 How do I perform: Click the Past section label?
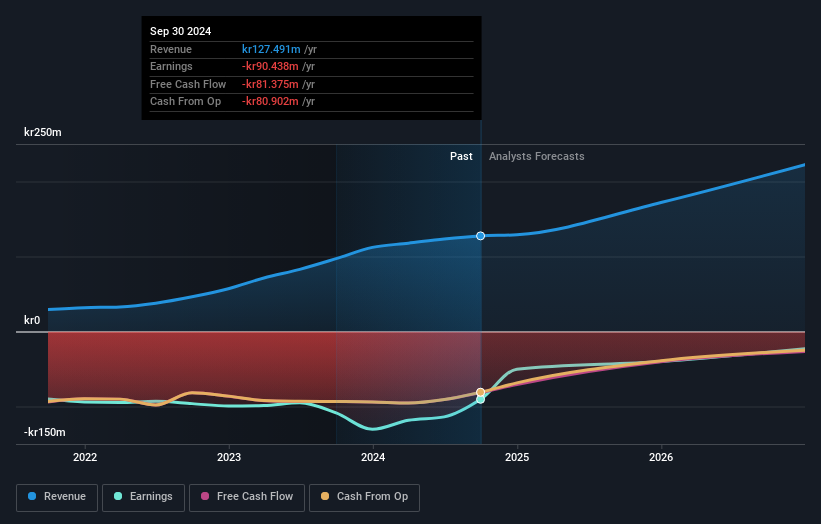(461, 156)
